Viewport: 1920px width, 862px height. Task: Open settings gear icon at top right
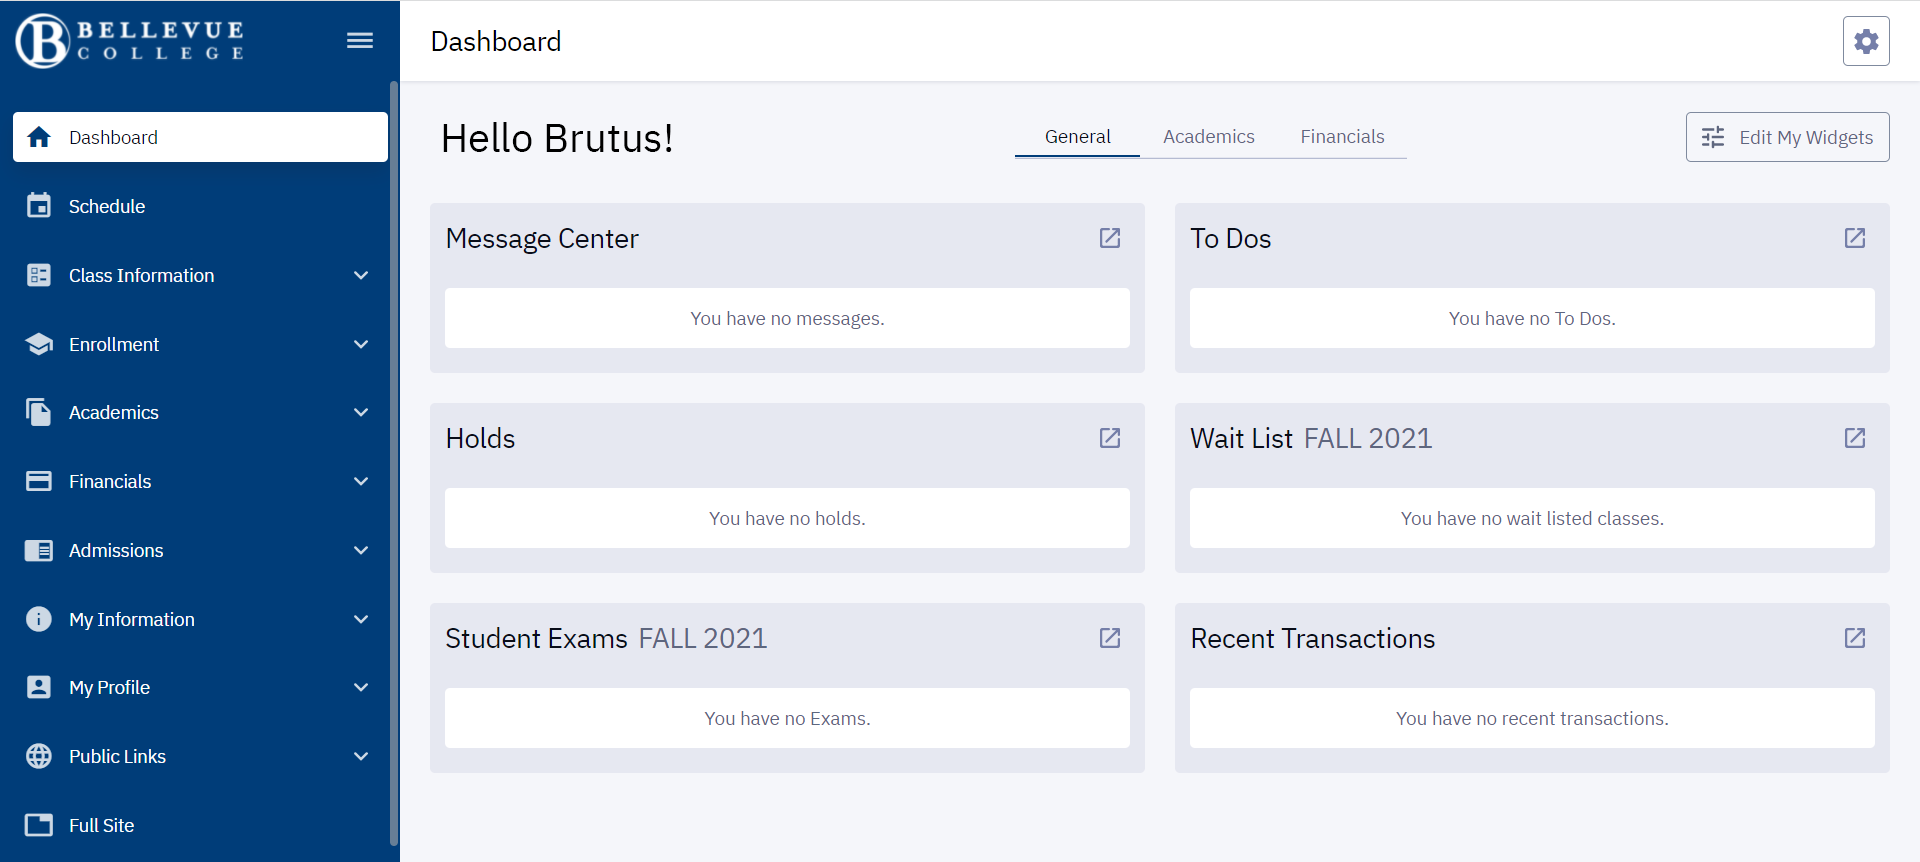pyautogui.click(x=1866, y=41)
